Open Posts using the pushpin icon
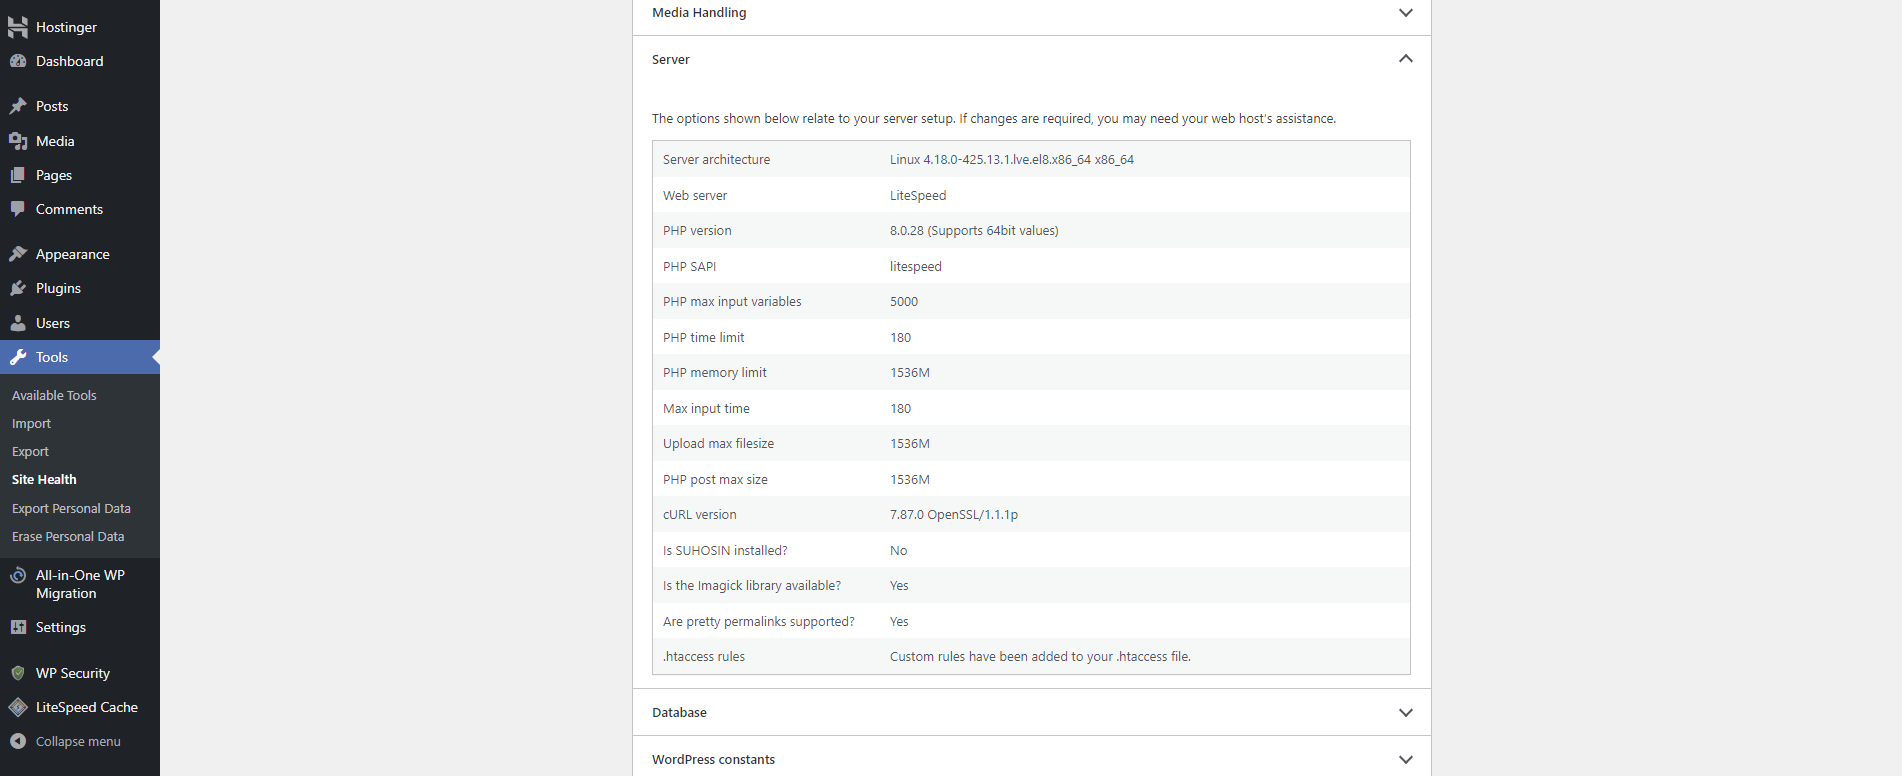This screenshot has width=1902, height=776. pyautogui.click(x=18, y=106)
